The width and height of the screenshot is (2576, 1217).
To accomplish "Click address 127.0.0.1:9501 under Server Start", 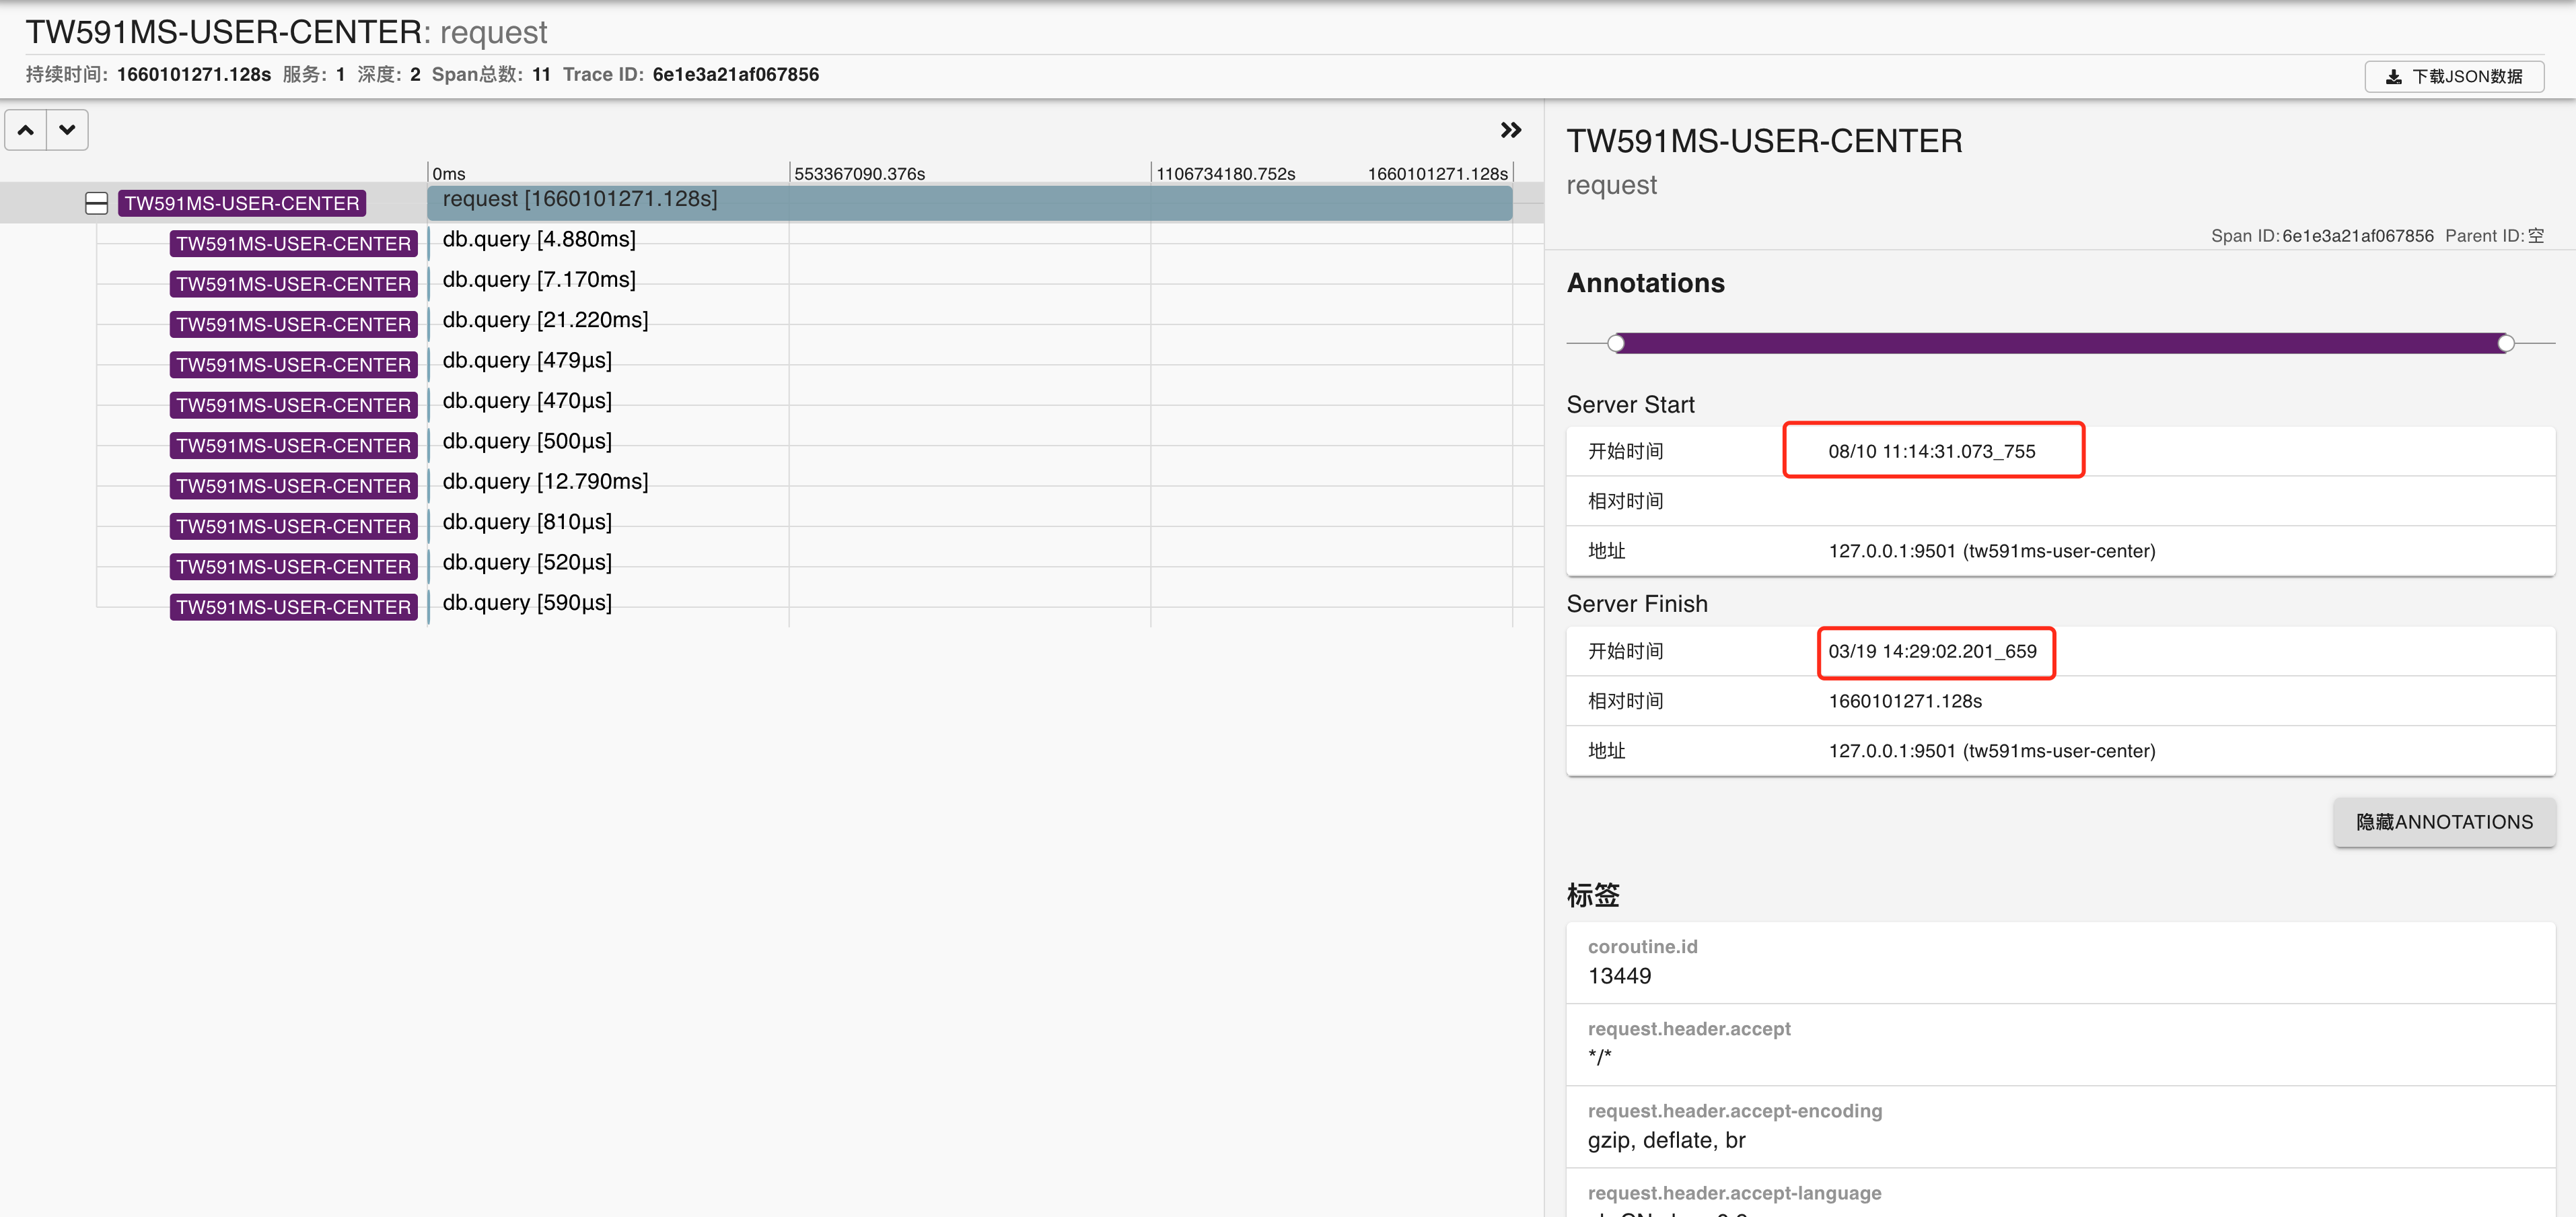I will (1991, 551).
